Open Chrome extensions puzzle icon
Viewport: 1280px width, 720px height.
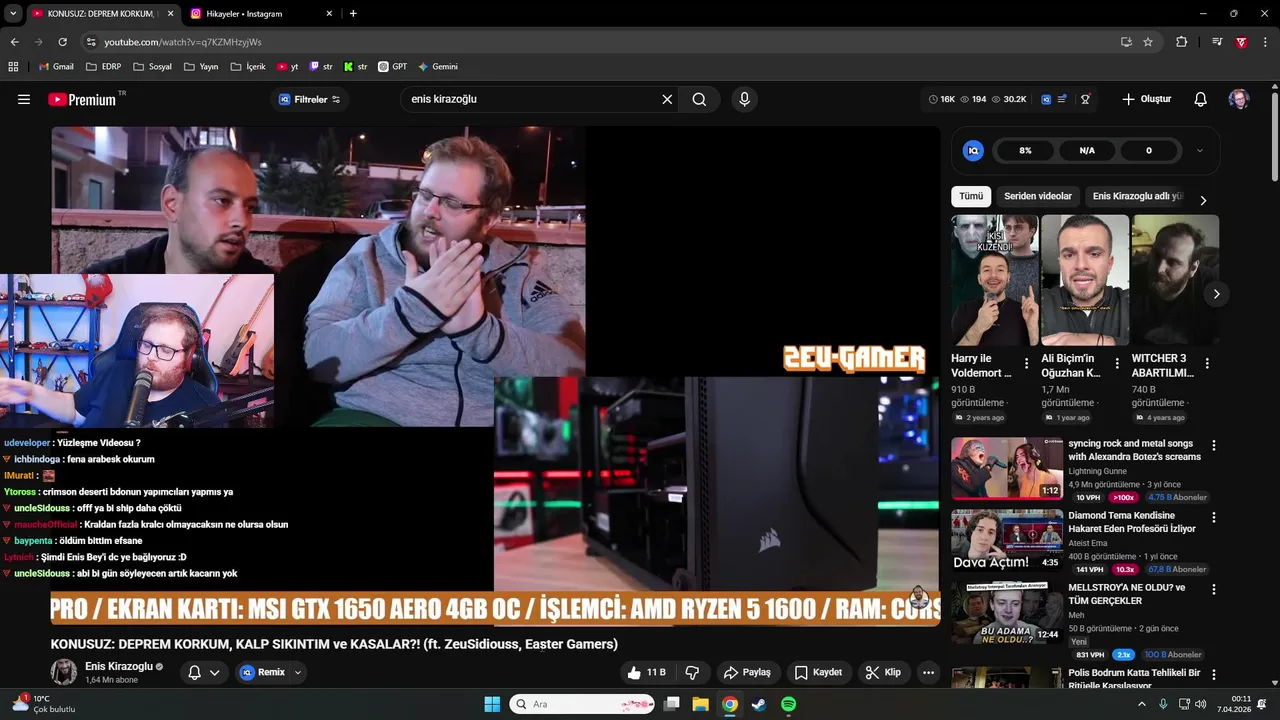pos(1182,42)
